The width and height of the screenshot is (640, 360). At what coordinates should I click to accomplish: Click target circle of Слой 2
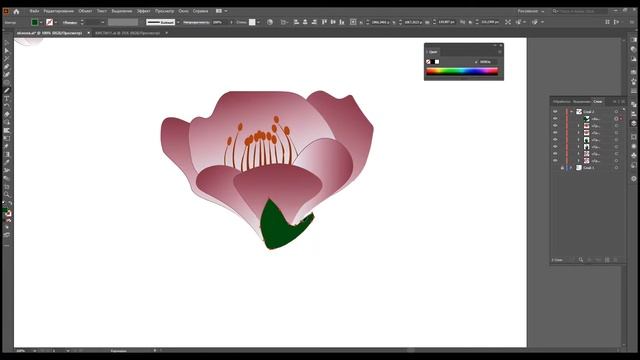tap(616, 111)
